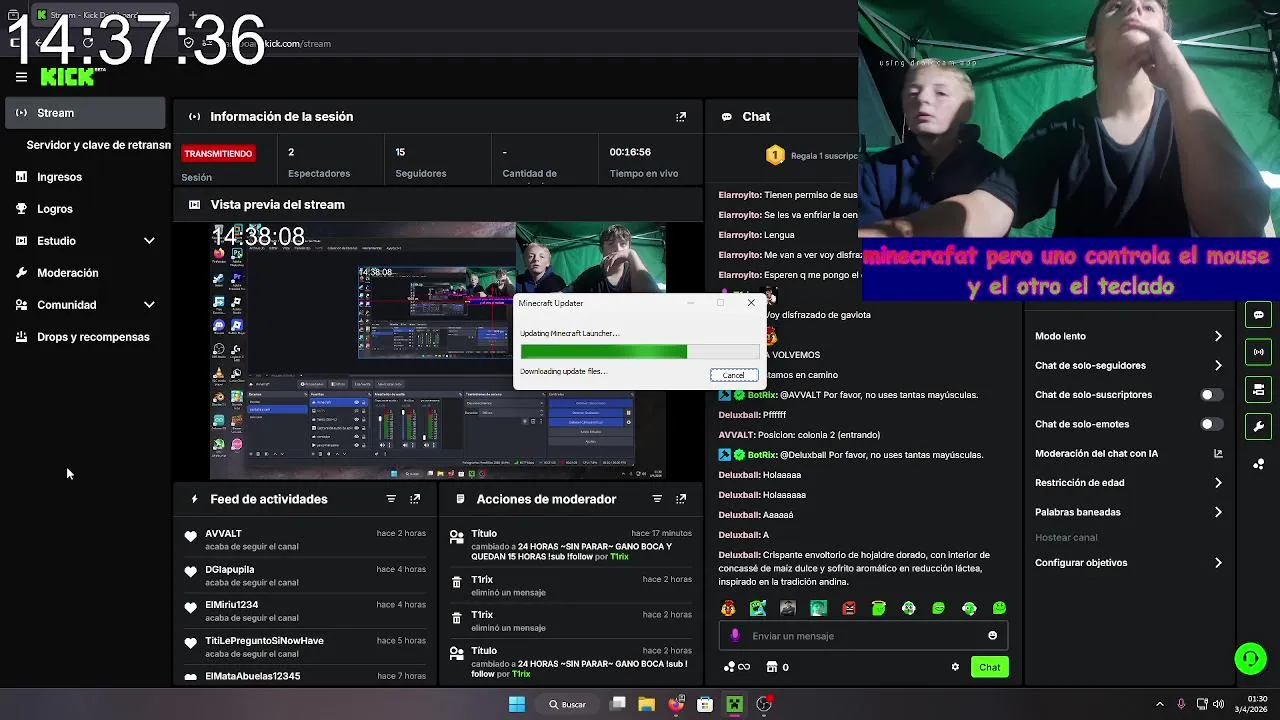Open OBS Studio from the taskbar
Screen dimensions: 1280x720
pyautogui.click(x=764, y=704)
